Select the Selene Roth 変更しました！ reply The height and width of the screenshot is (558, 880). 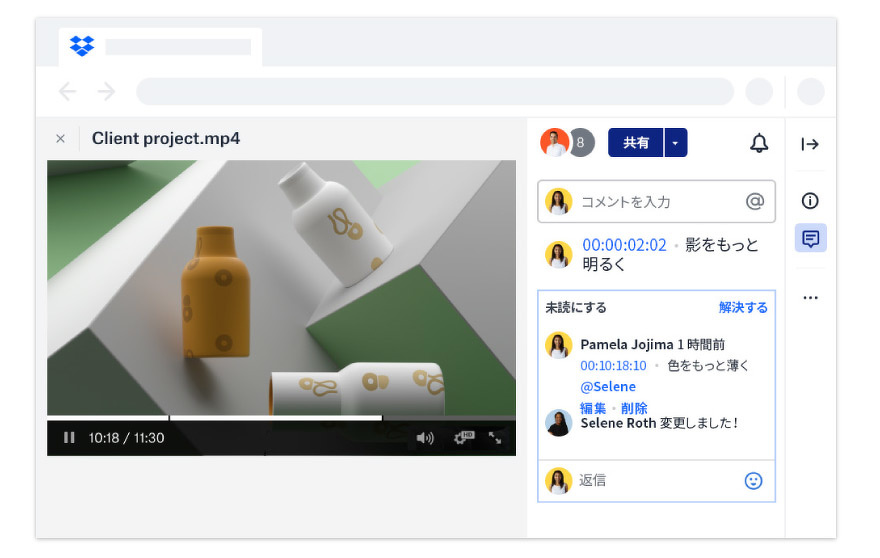click(x=659, y=423)
